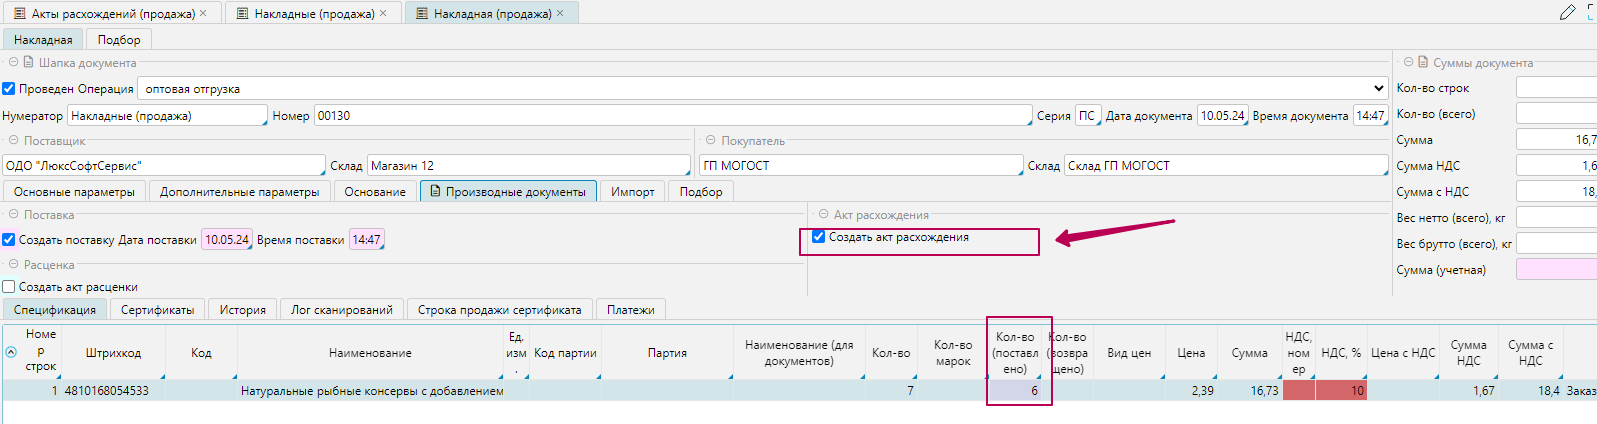The image size is (1597, 424).
Task: Open the Дополнительные параметры tab
Action: point(239,192)
